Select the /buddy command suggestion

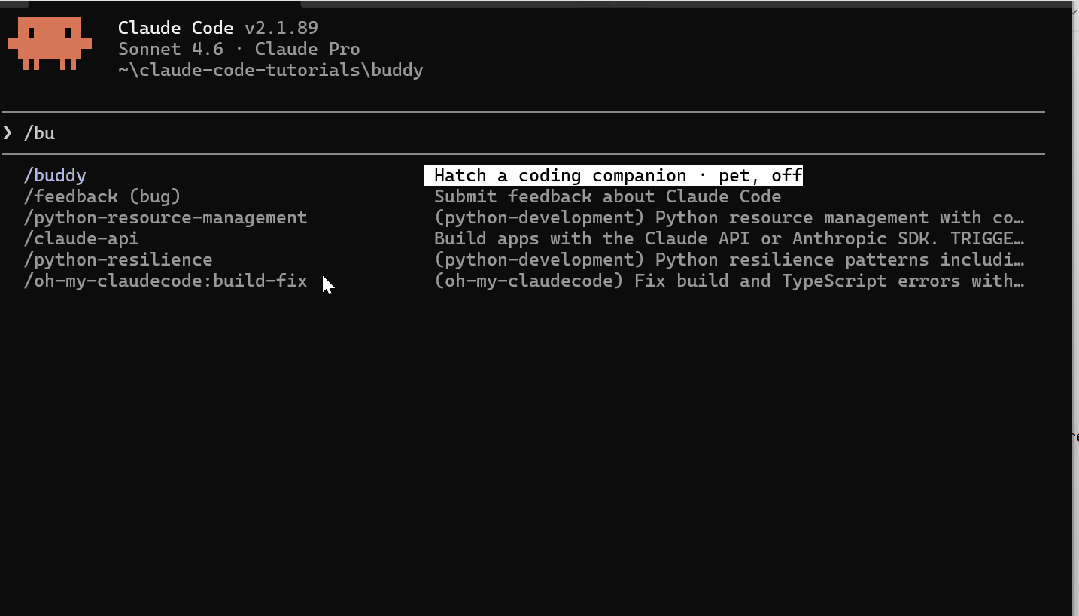pyautogui.click(x=55, y=176)
